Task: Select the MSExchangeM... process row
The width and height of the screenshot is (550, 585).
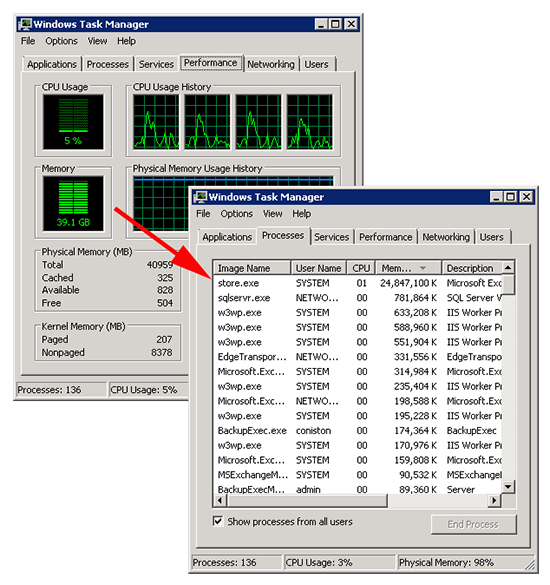Action: pyautogui.click(x=357, y=475)
